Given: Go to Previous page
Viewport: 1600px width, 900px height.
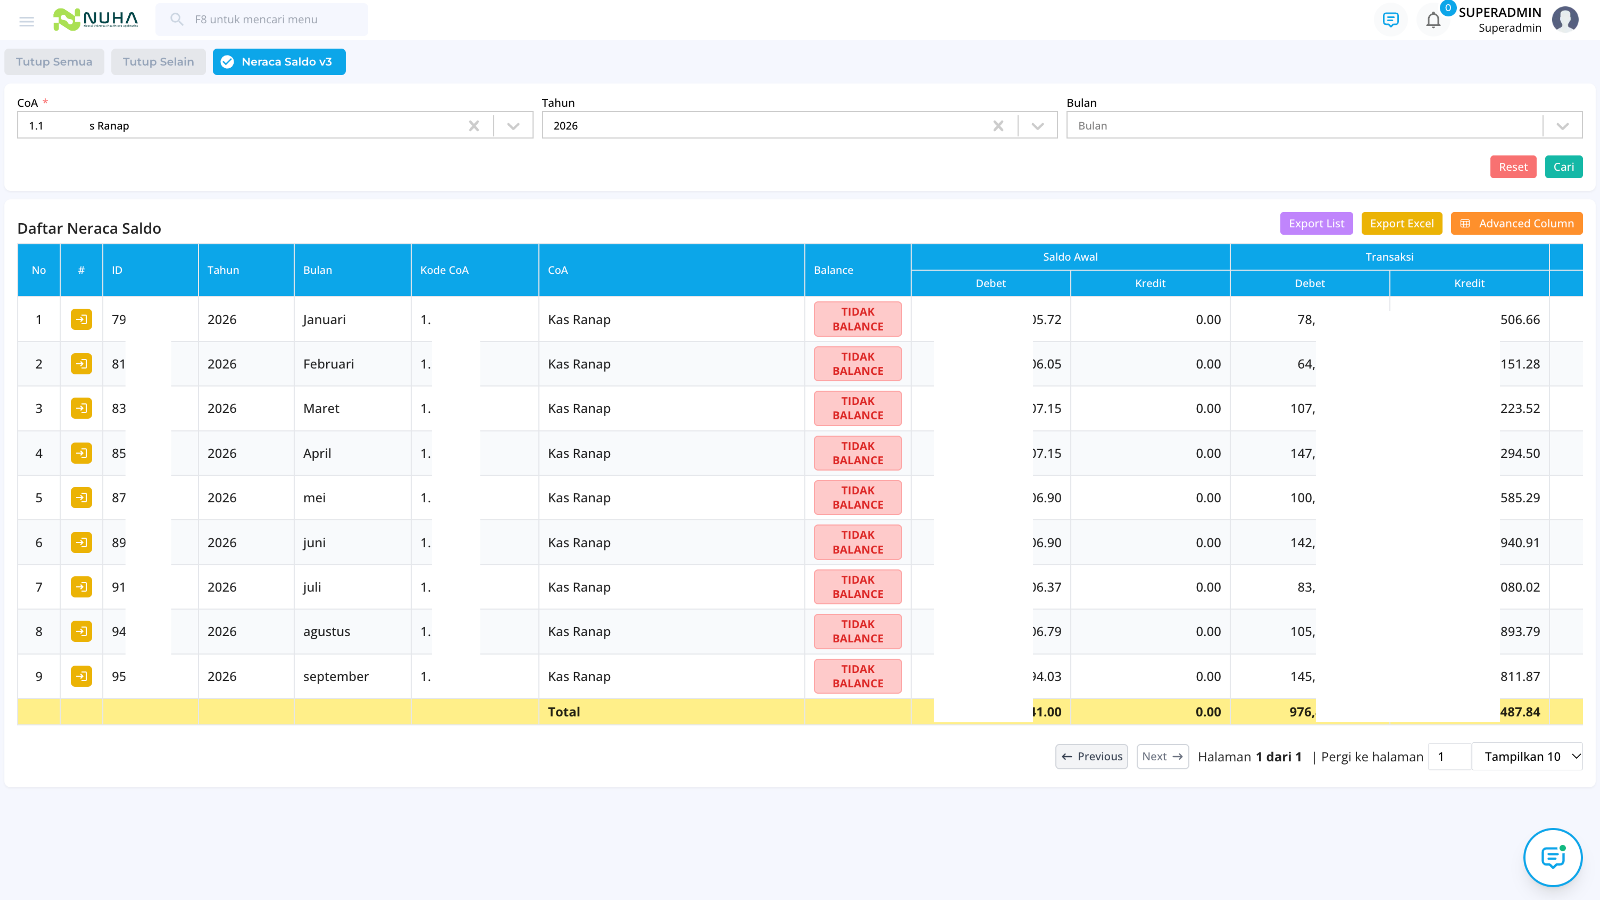Looking at the screenshot, I should (1092, 757).
